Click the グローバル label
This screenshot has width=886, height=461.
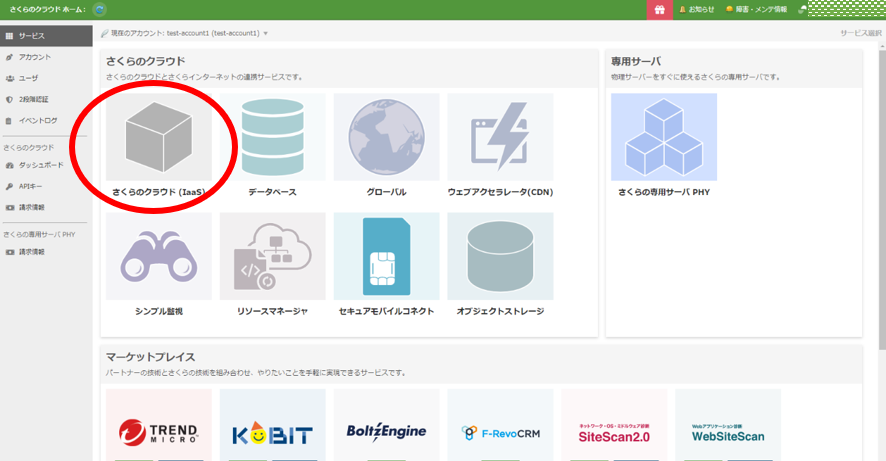386,192
